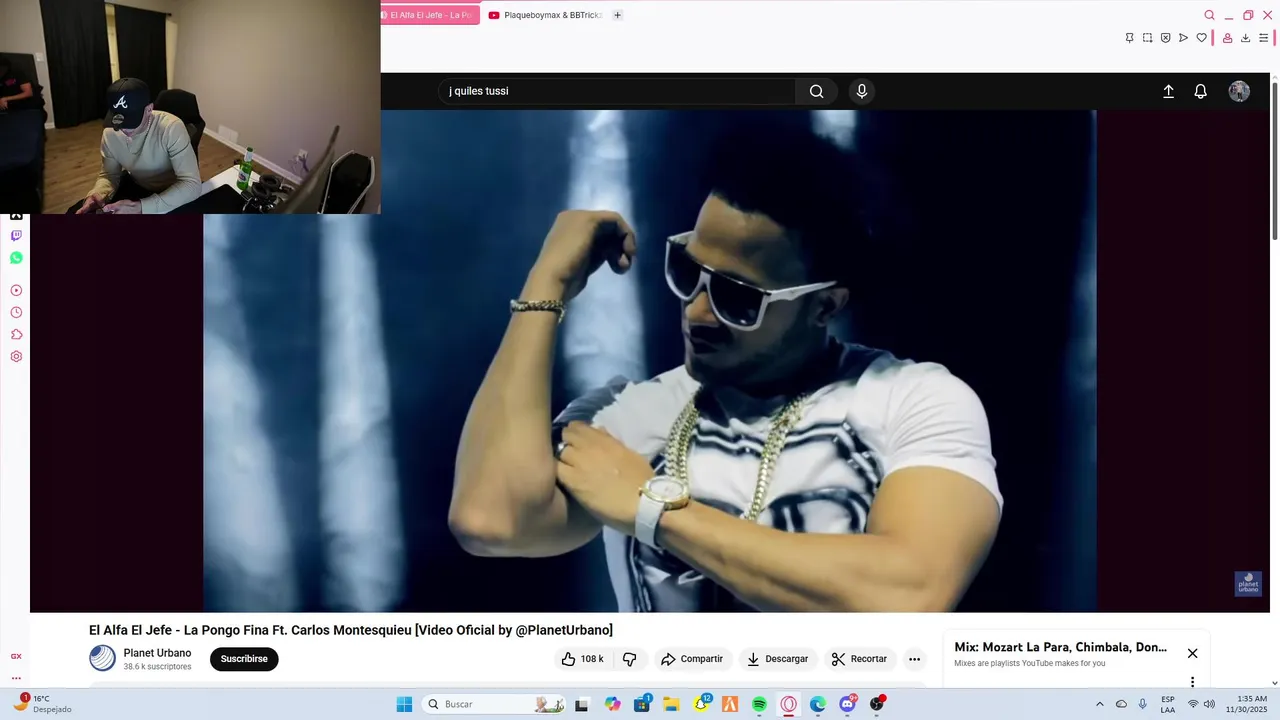
Task: Click the Planet Urbano channel avatar
Action: 103,658
